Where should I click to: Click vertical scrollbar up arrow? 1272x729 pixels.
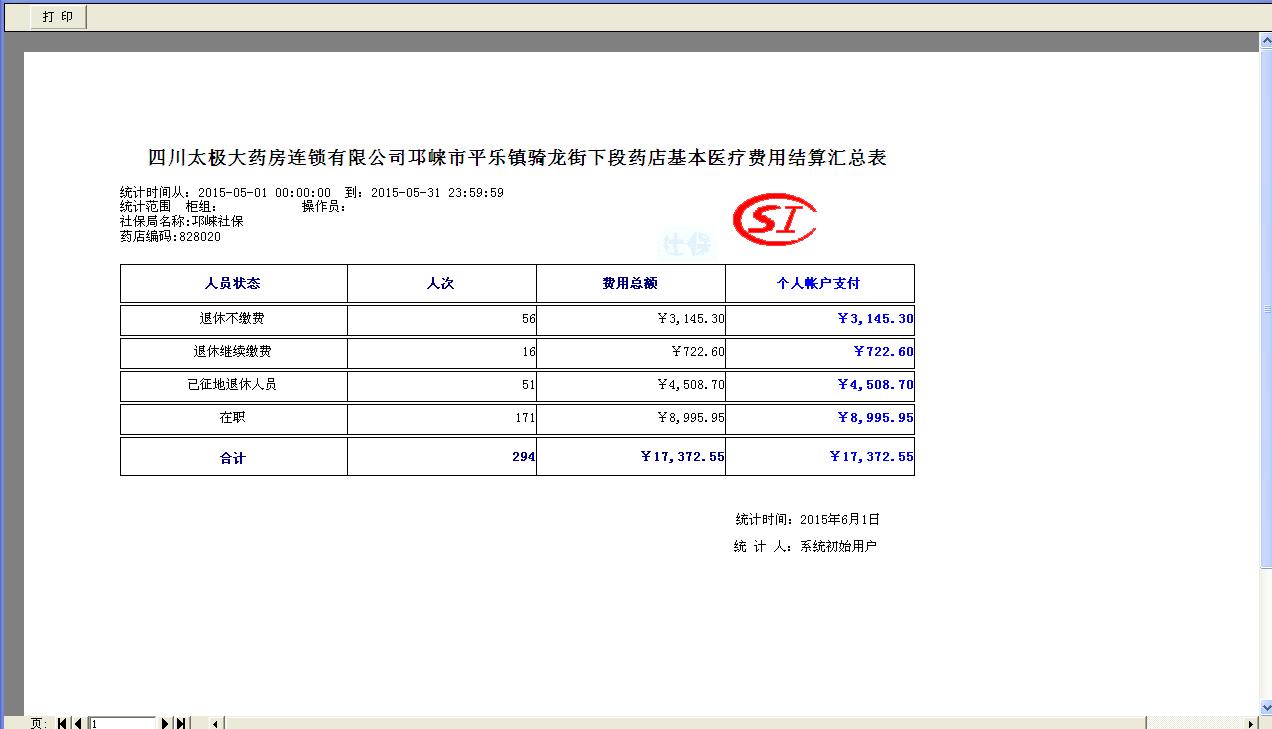click(1265, 39)
